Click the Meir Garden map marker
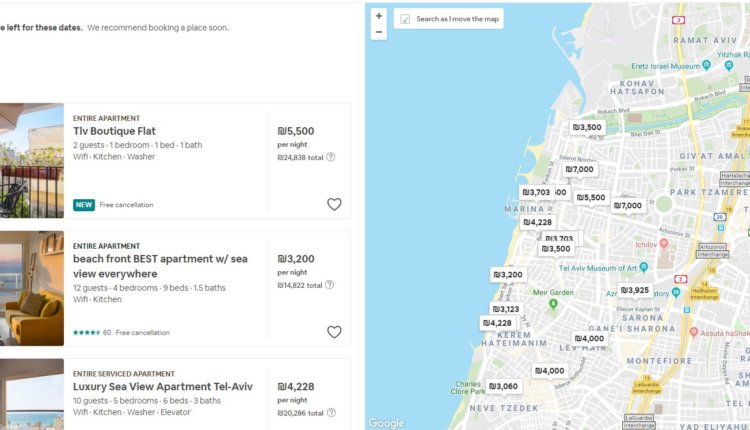 tap(553, 304)
